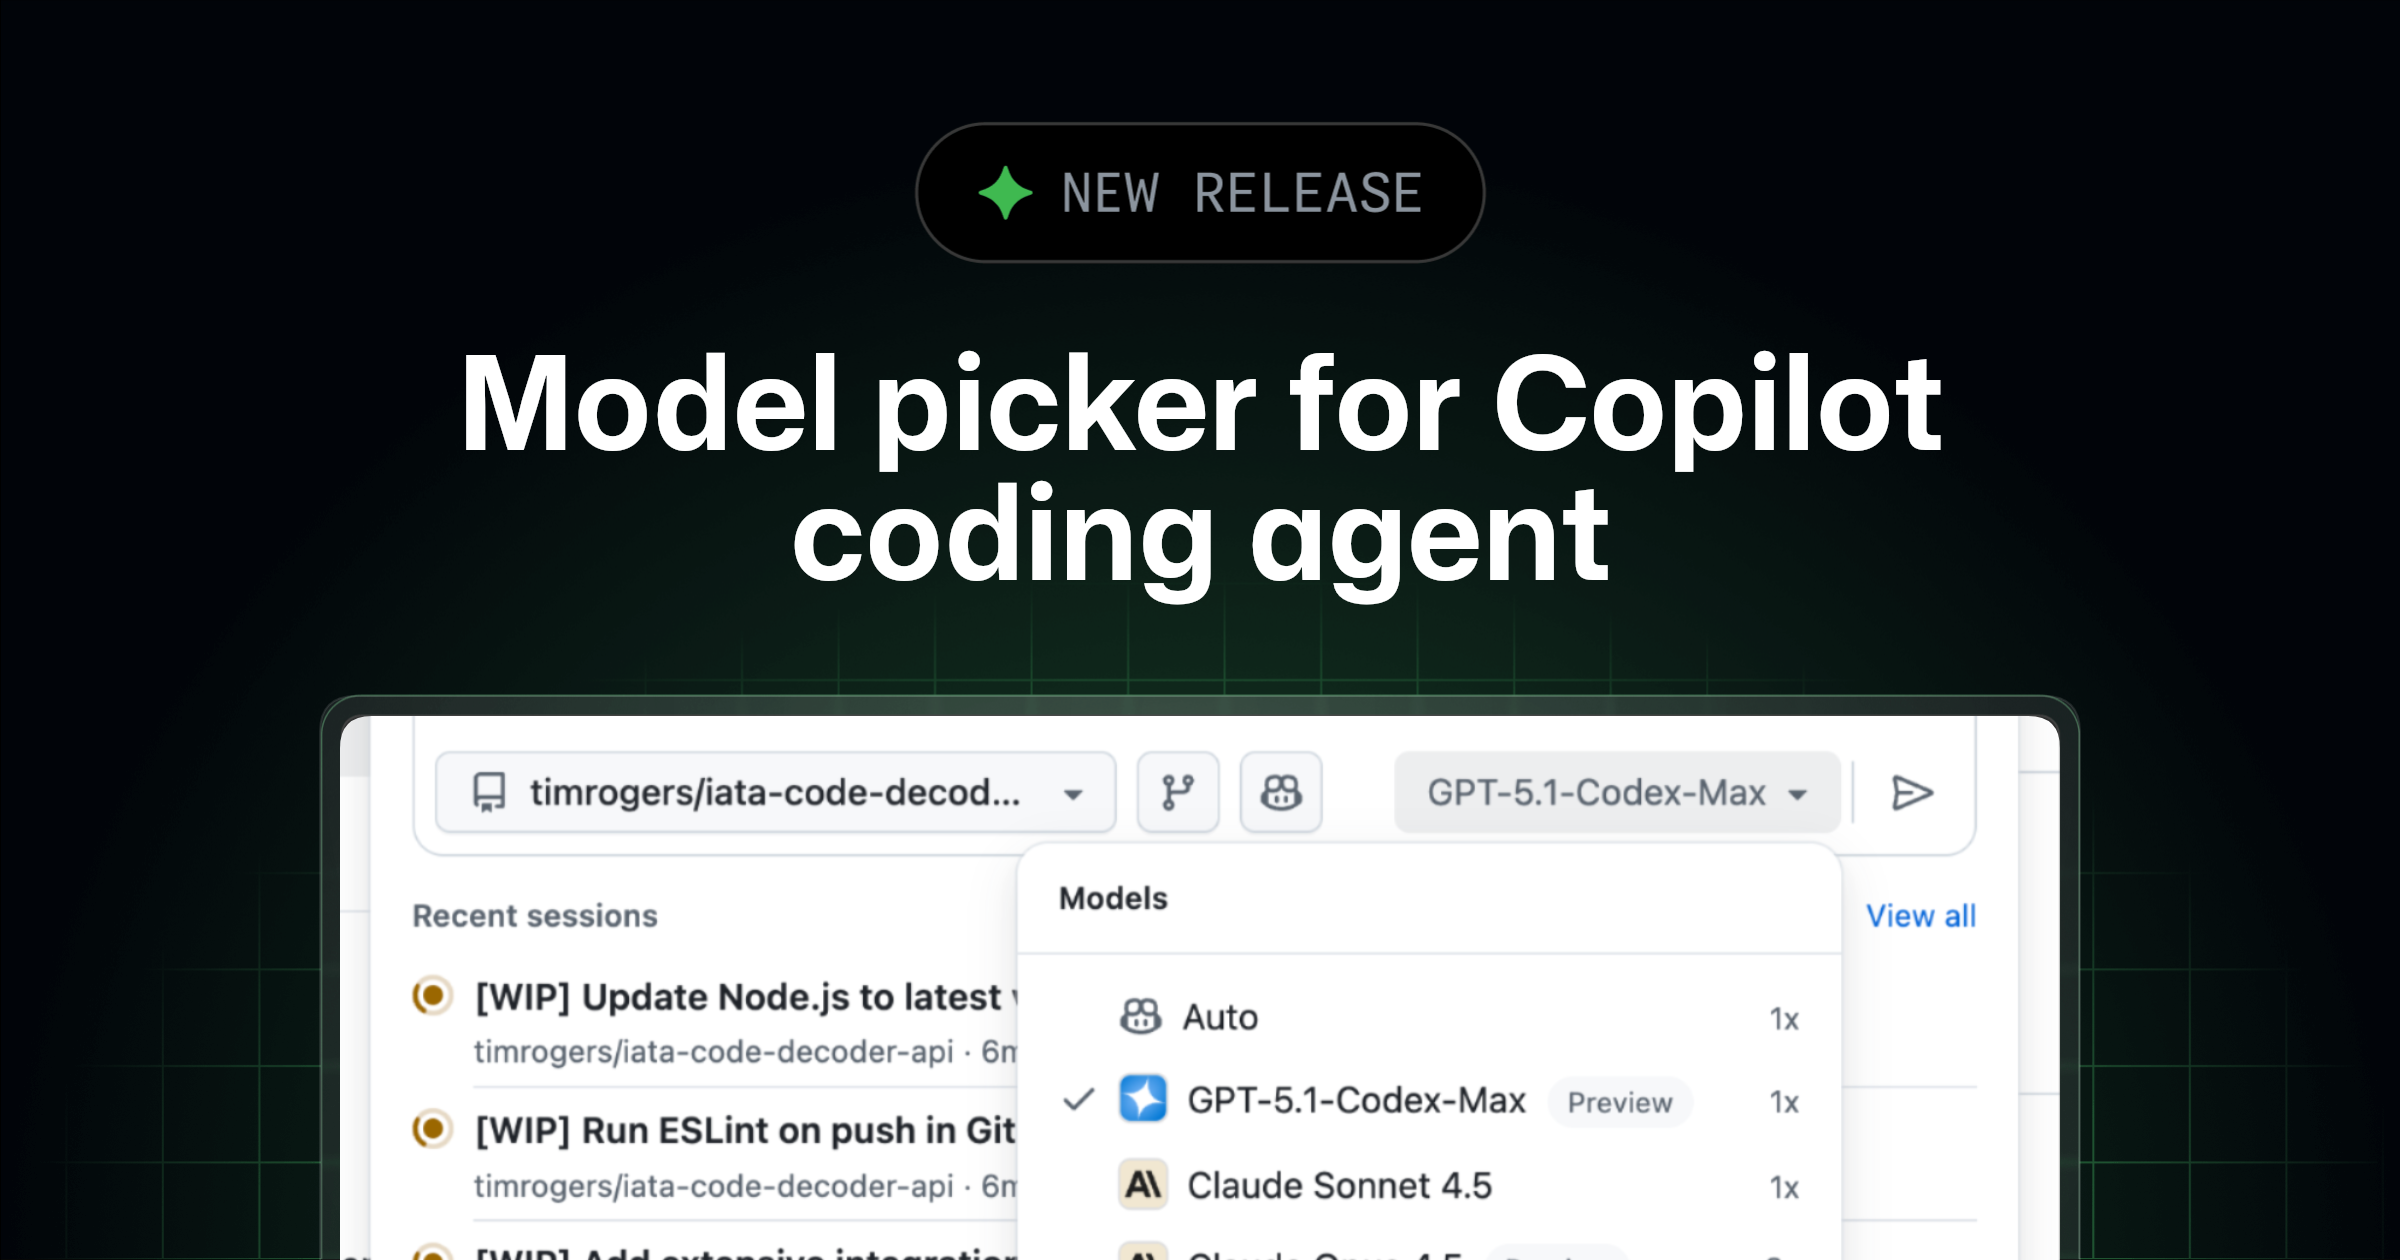
Task: Click the NEW RELEASE pill badge
Action: [1200, 193]
